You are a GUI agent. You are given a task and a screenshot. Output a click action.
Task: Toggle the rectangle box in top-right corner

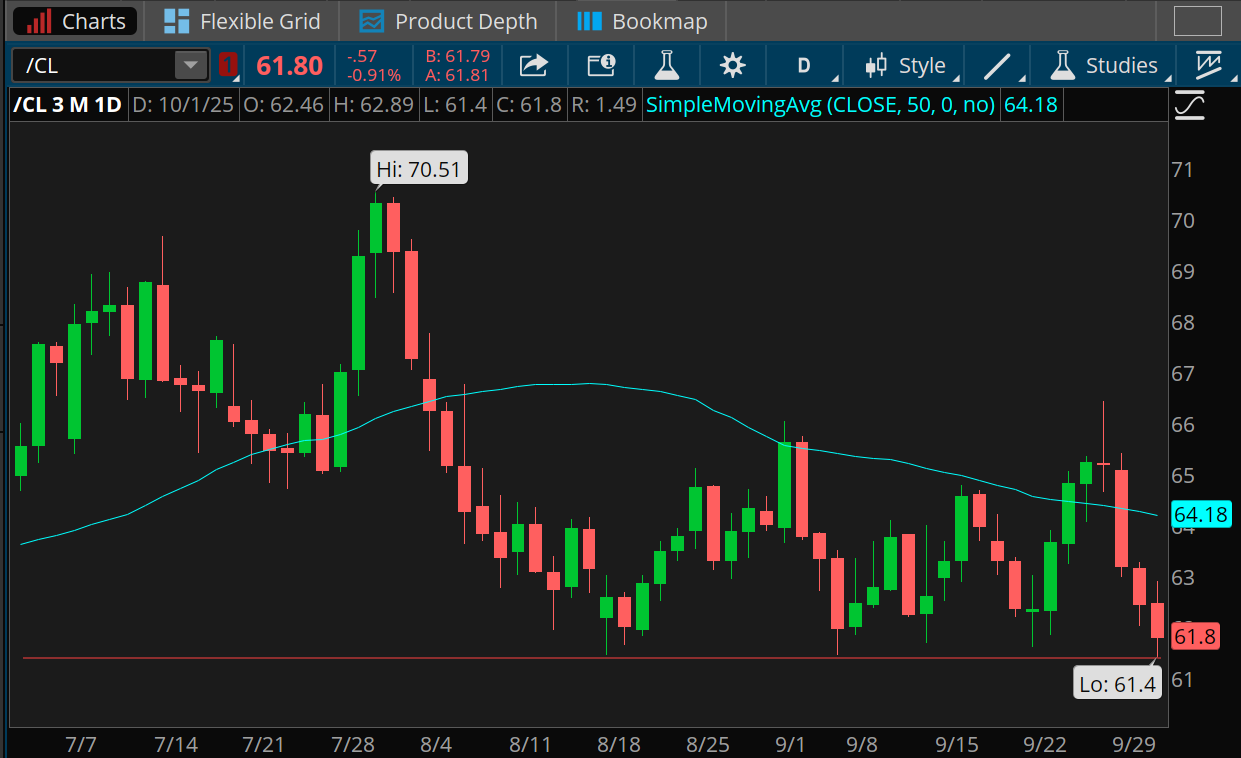pyautogui.click(x=1197, y=21)
